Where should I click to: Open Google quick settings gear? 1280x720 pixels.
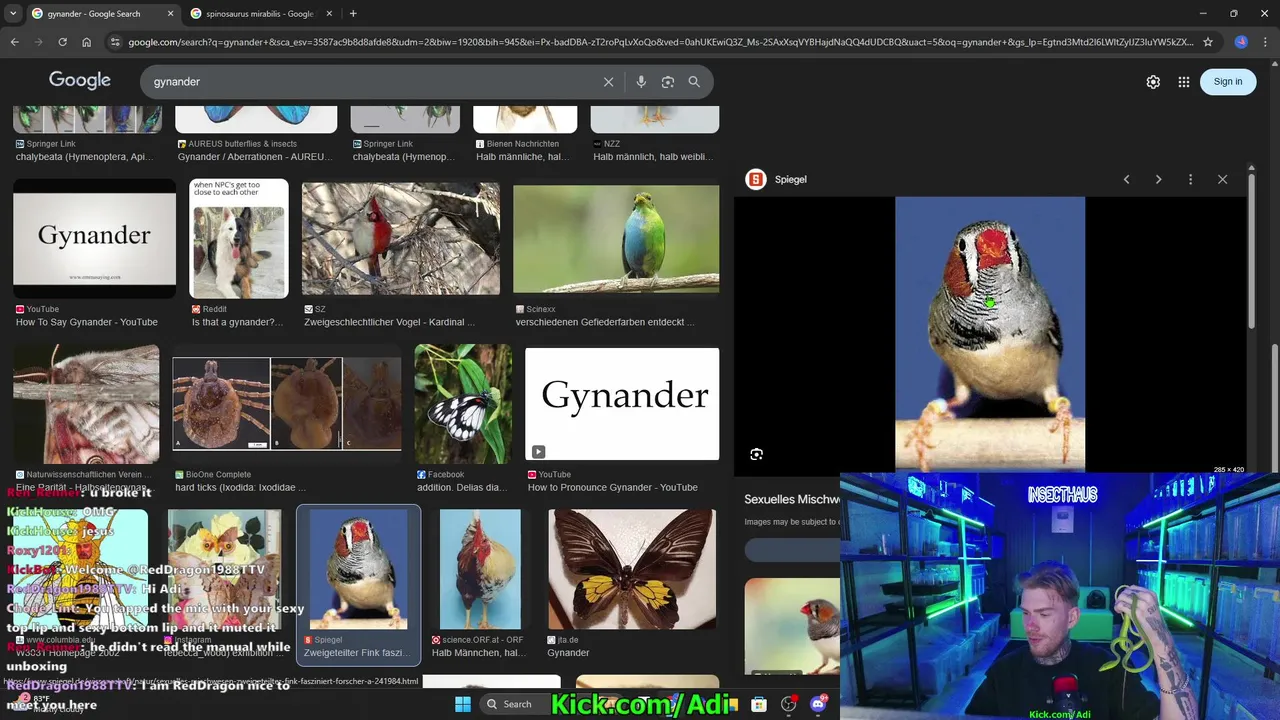coord(1153,82)
